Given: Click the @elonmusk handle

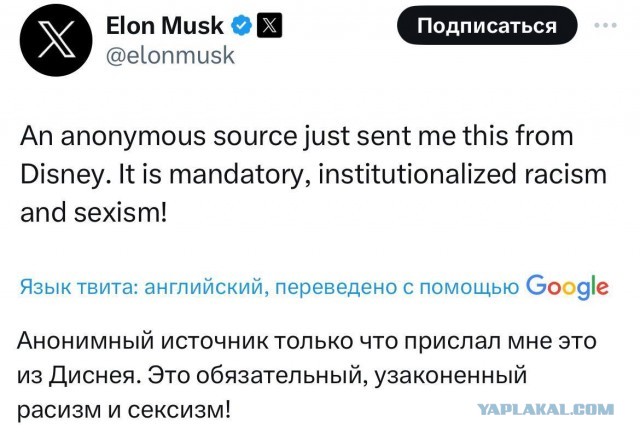Looking at the screenshot, I should coord(170,55).
